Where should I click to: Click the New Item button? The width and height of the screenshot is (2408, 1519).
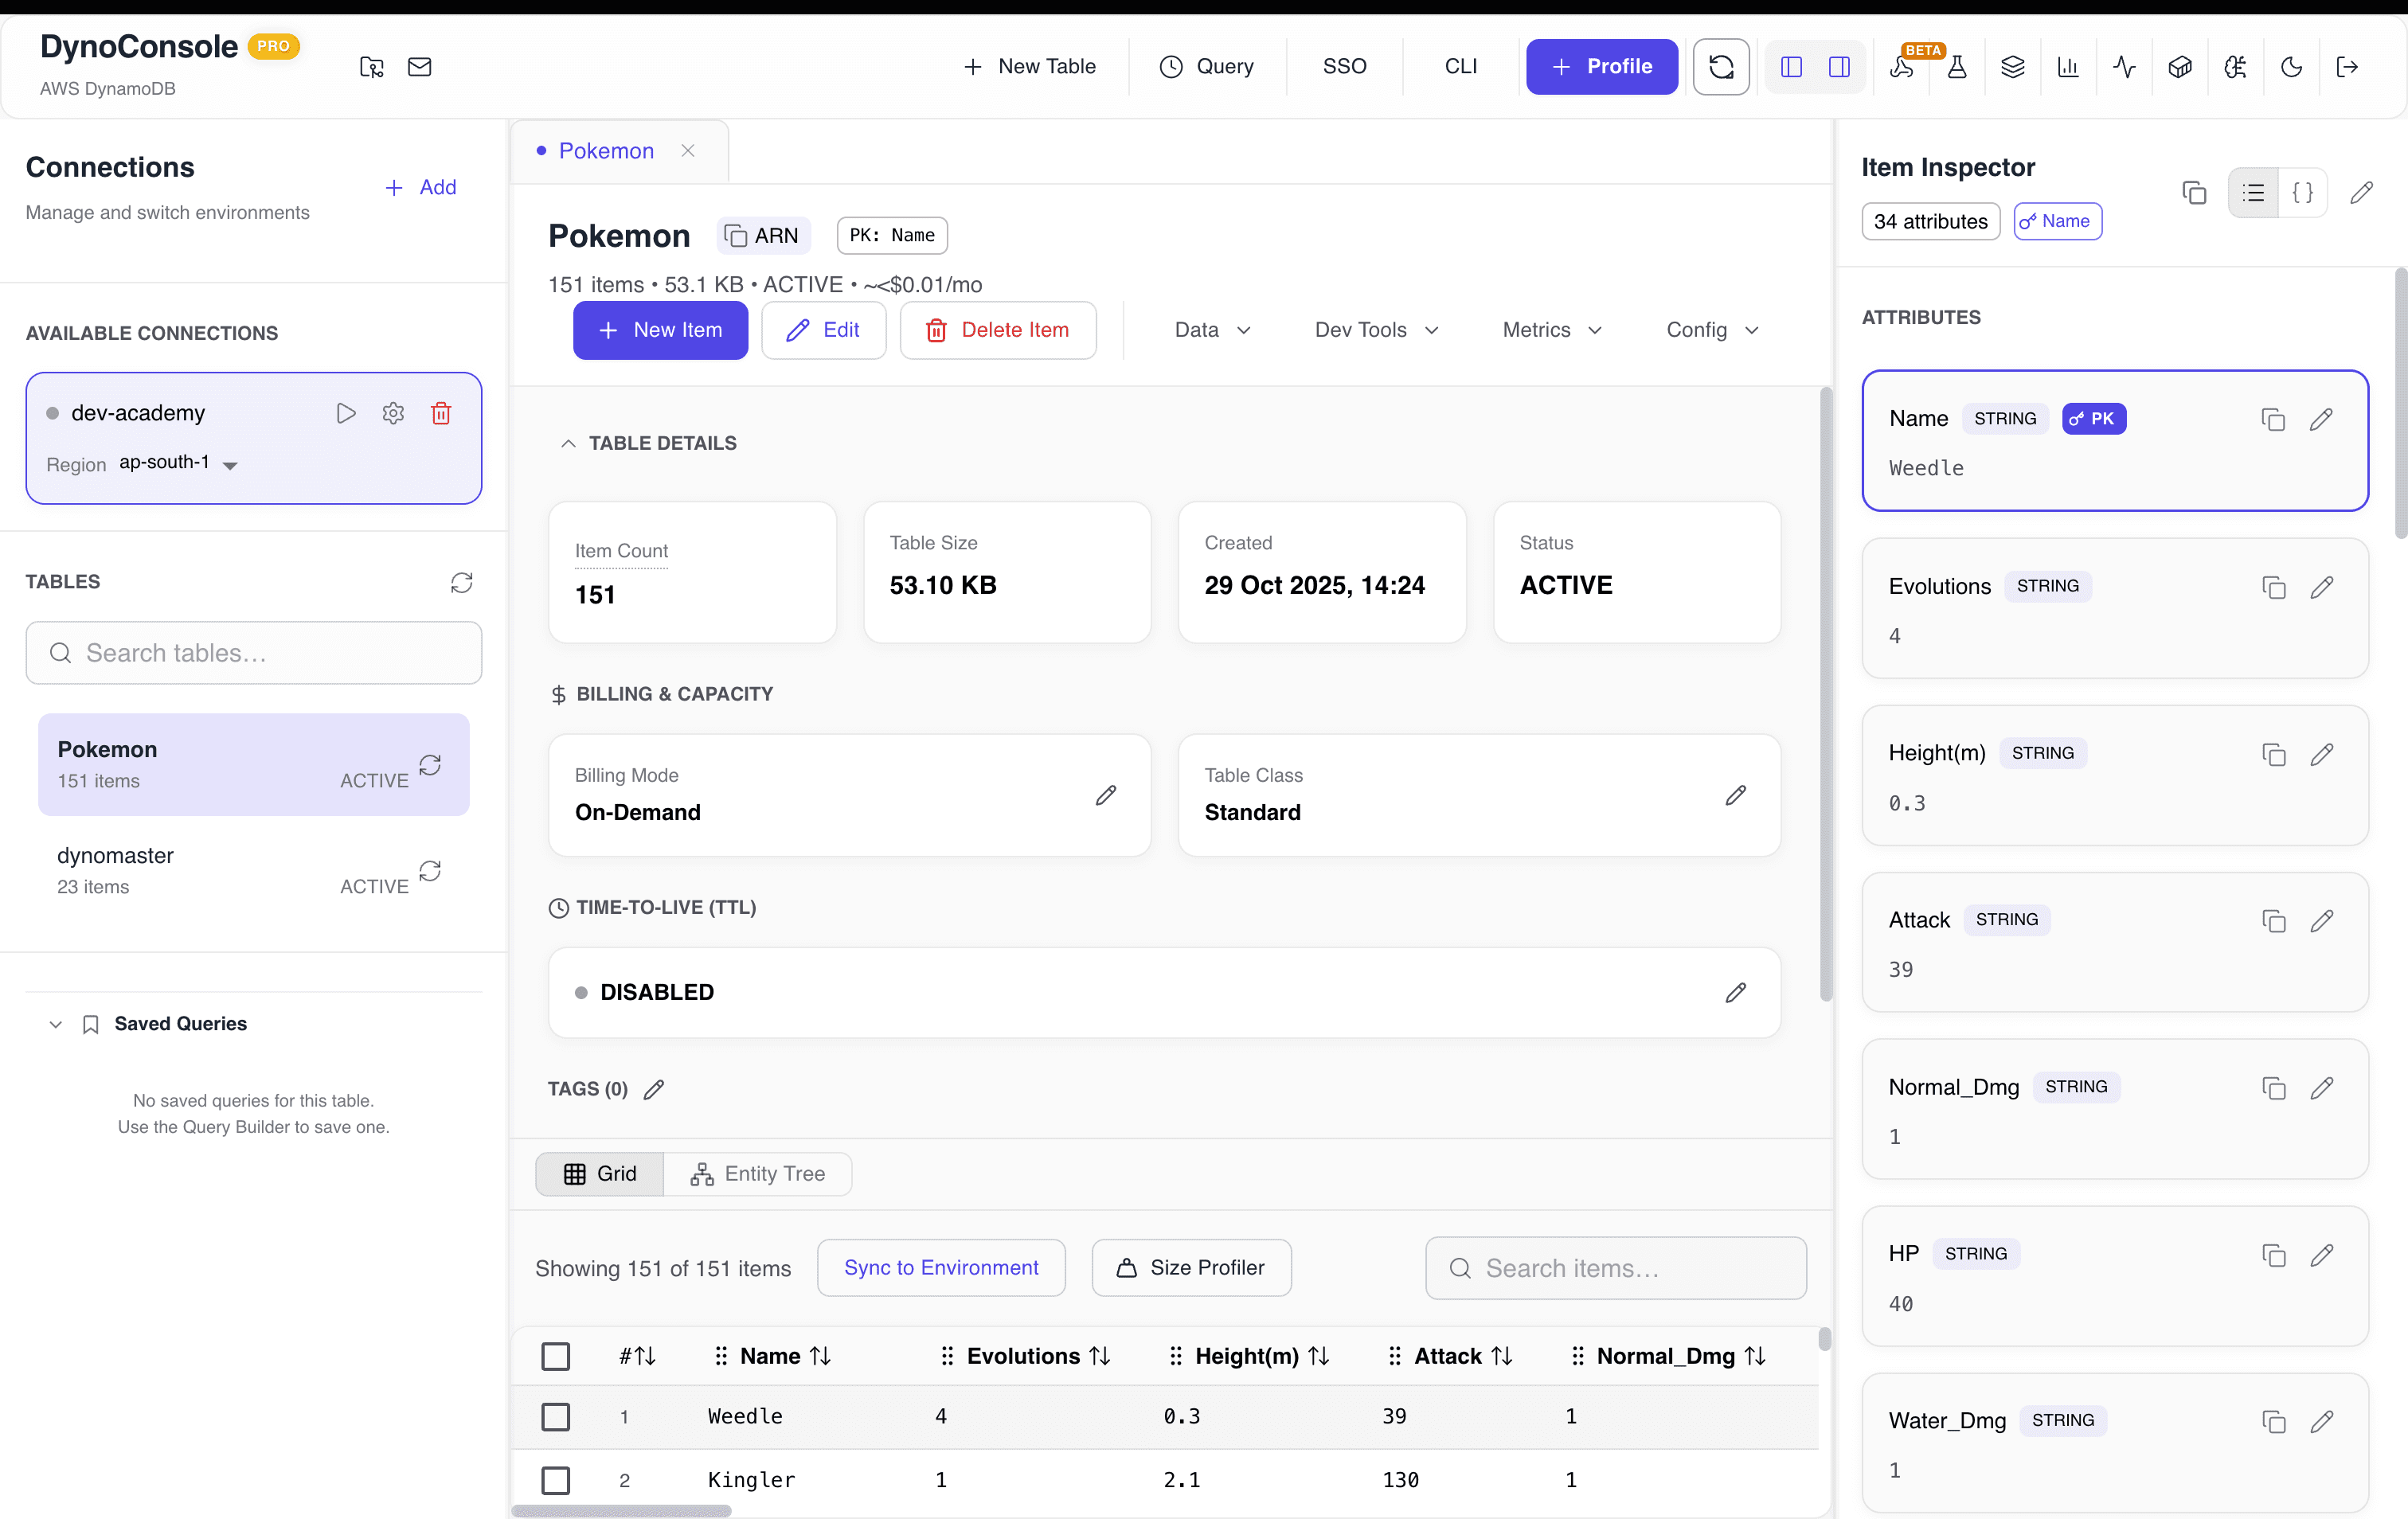pyautogui.click(x=660, y=330)
